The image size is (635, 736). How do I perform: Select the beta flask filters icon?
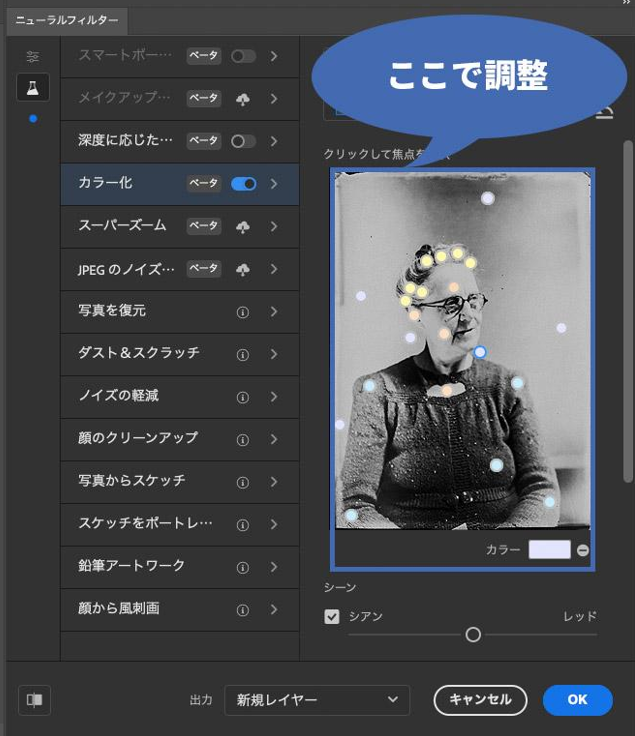(32, 87)
